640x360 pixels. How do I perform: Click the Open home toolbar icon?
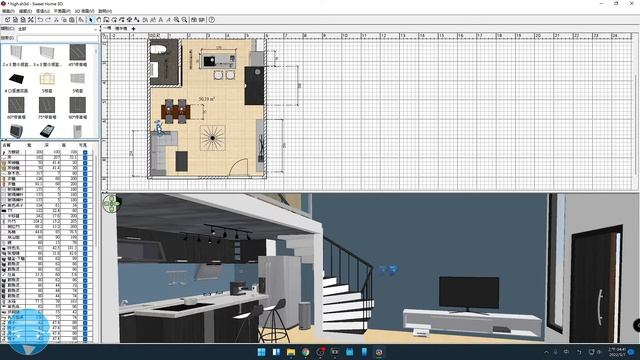pos(15,20)
